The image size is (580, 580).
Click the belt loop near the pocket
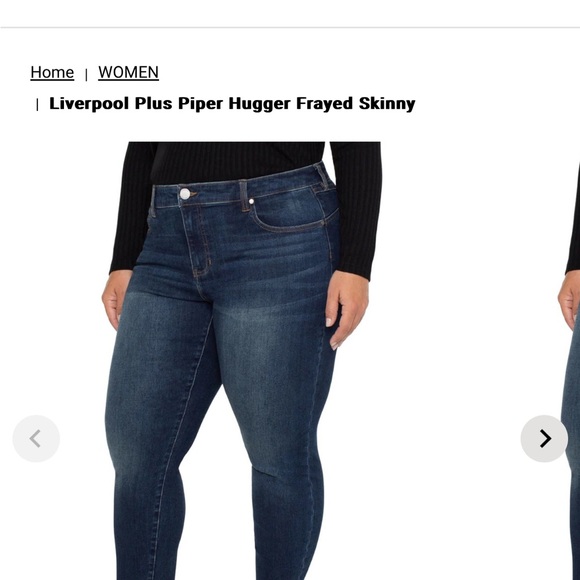(243, 196)
